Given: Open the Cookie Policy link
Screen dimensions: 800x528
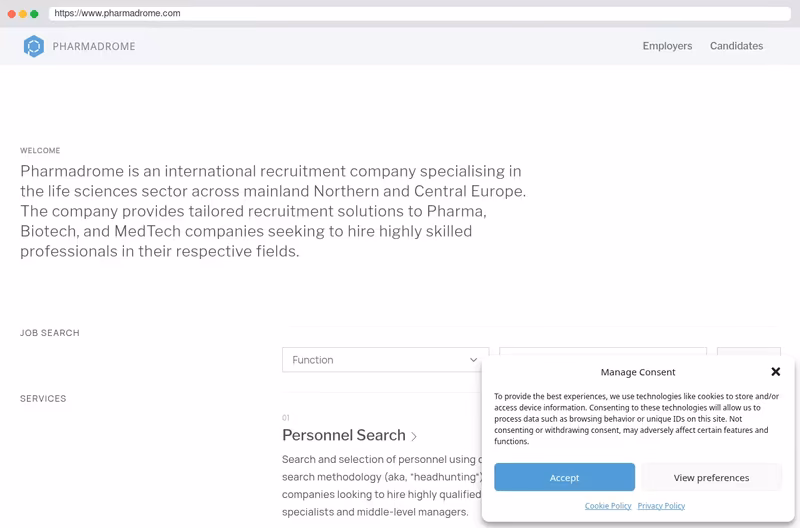Looking at the screenshot, I should (608, 506).
